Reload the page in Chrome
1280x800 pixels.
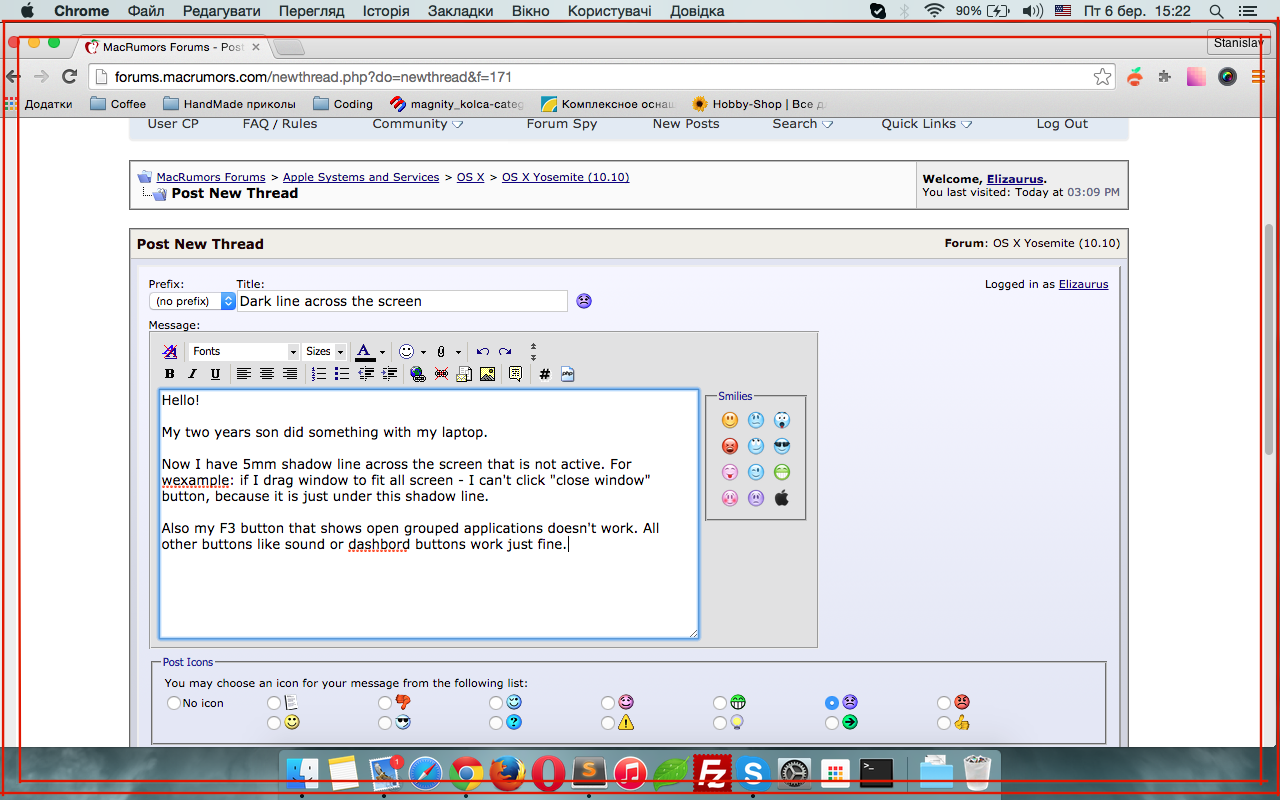pos(70,77)
